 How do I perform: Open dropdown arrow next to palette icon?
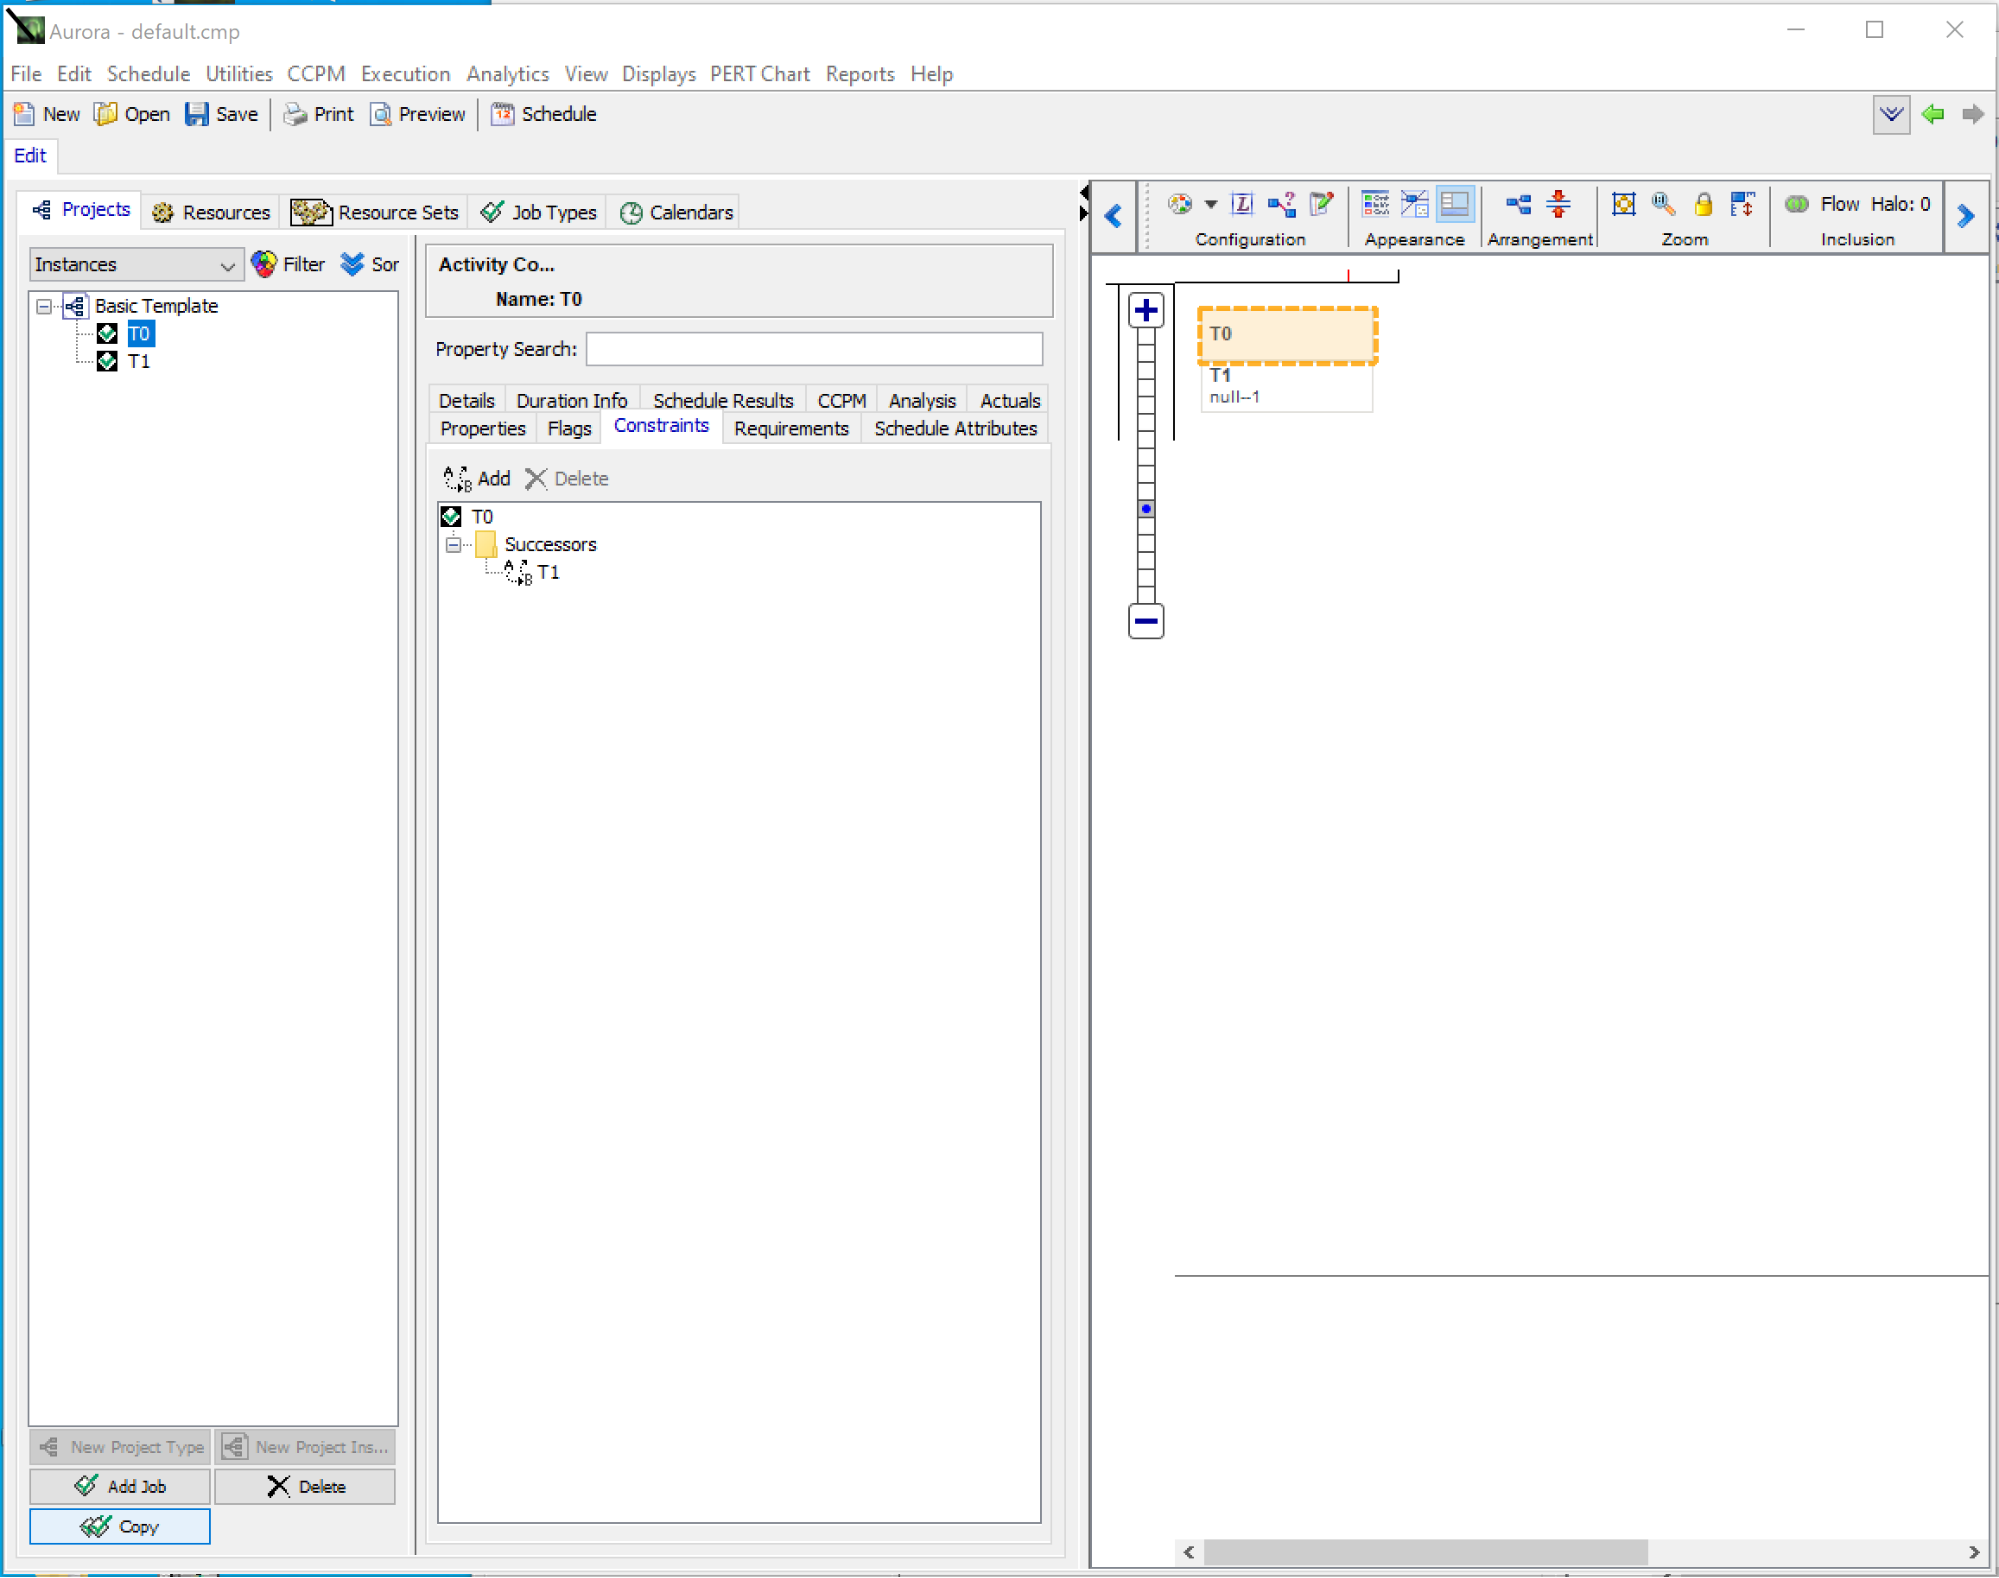pyautogui.click(x=1210, y=204)
